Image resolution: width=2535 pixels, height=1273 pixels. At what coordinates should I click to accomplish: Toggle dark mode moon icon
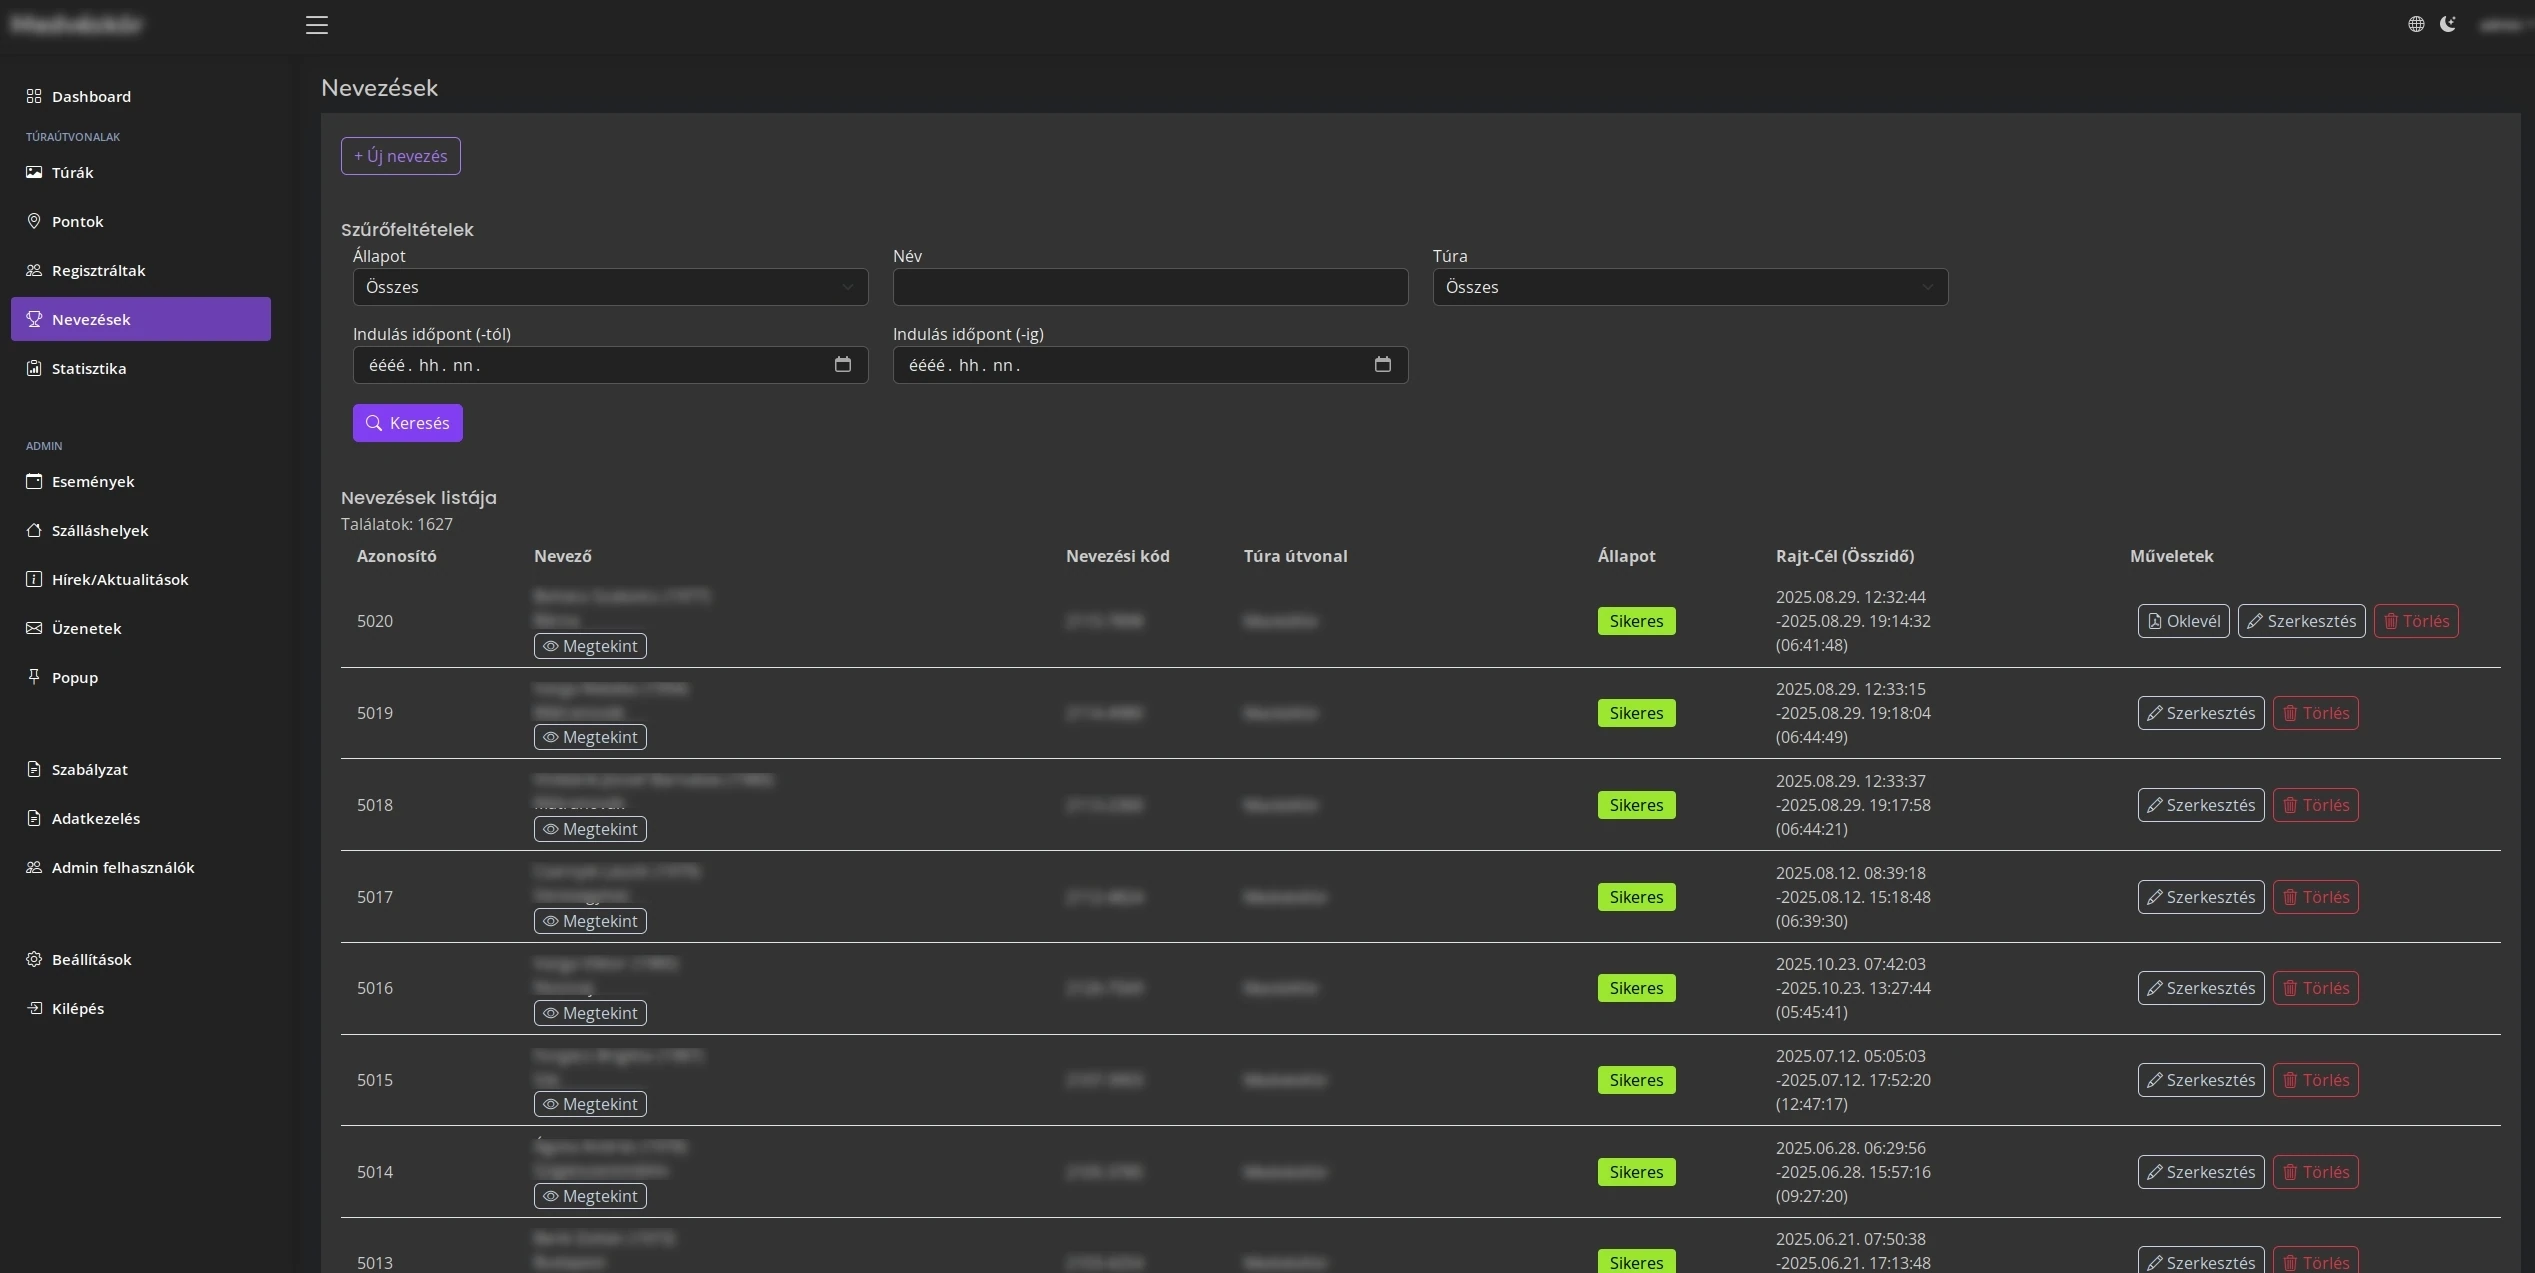coord(2447,25)
